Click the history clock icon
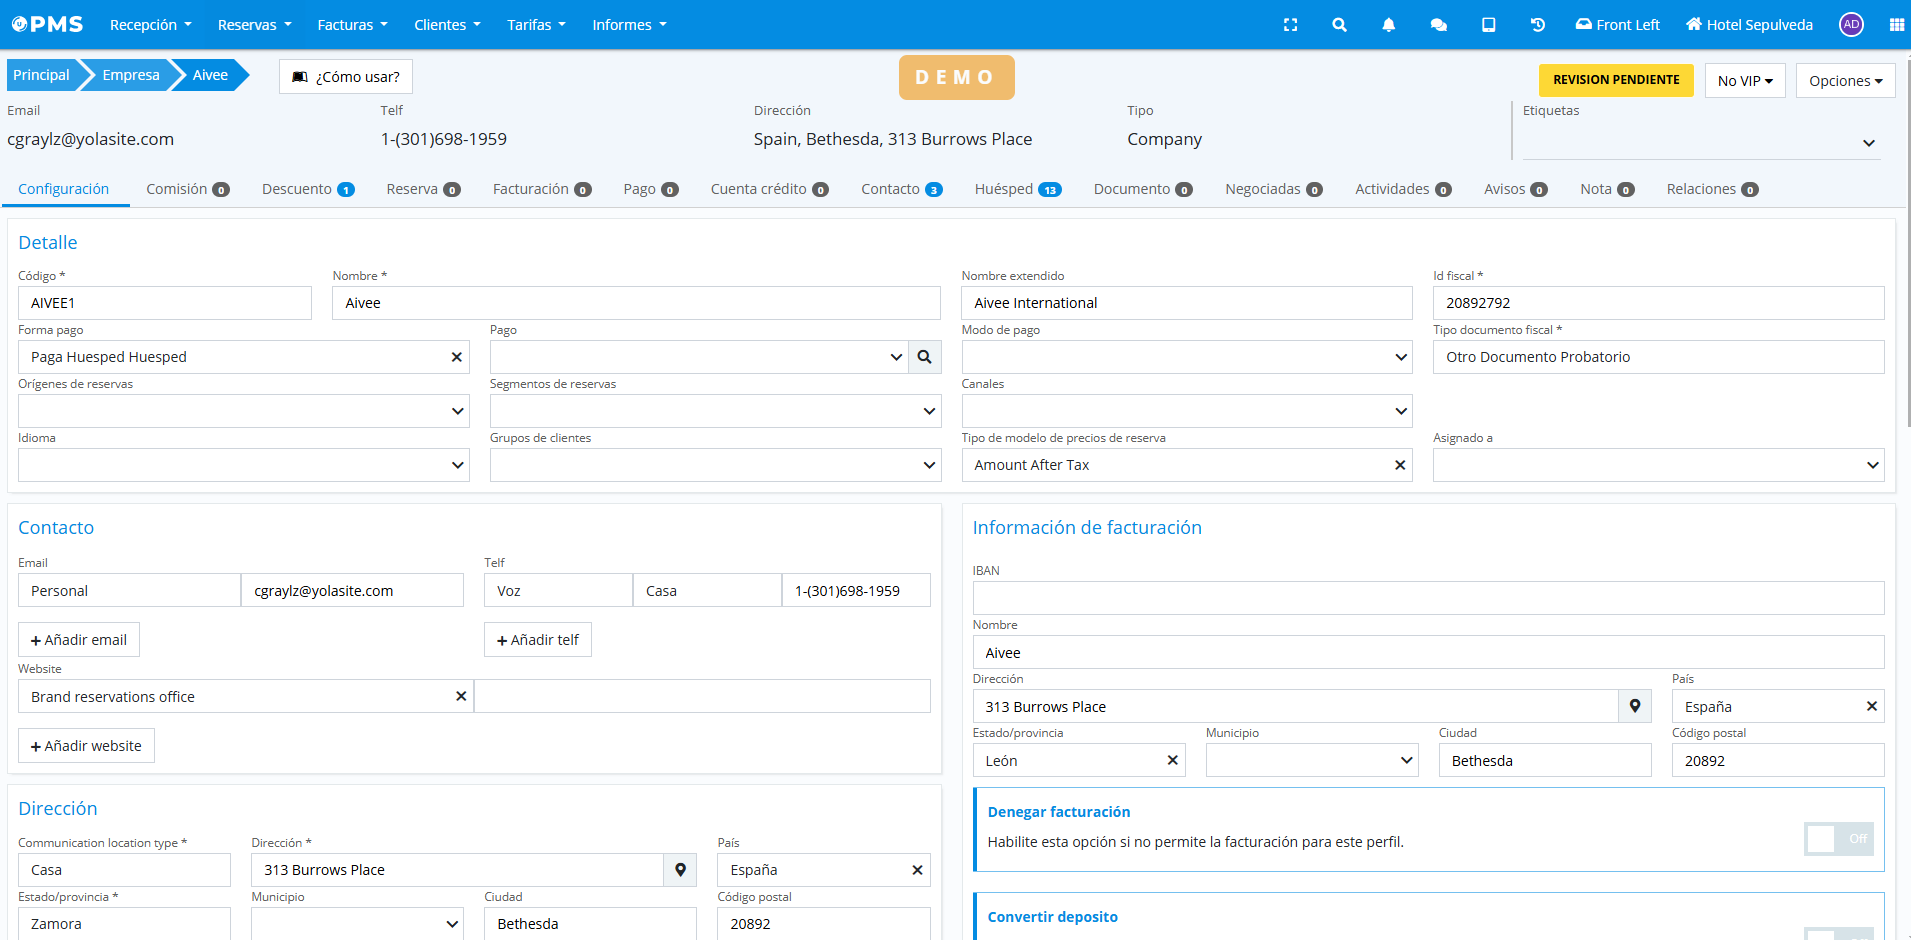1911x940 pixels. (x=1537, y=25)
